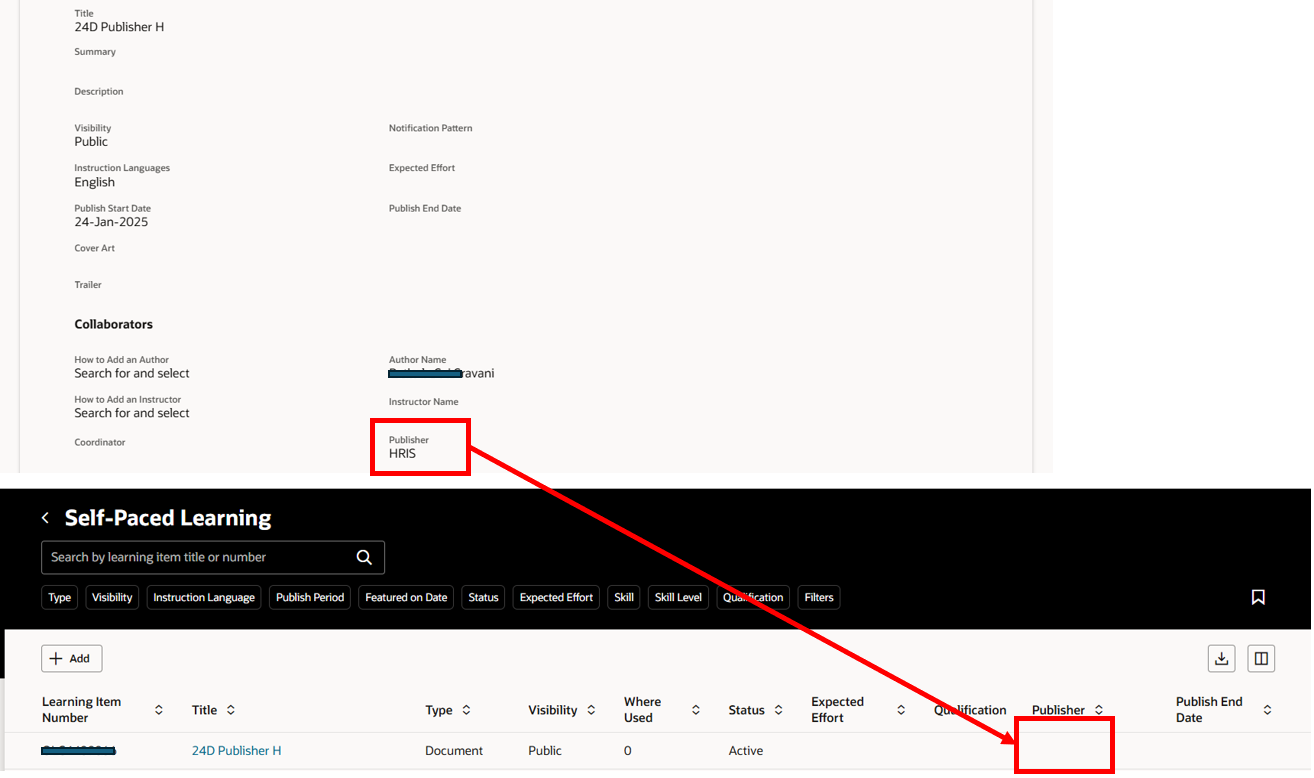Open the Featured on Date filter chip
Screen dimensions: 1314x778
coord(406,597)
